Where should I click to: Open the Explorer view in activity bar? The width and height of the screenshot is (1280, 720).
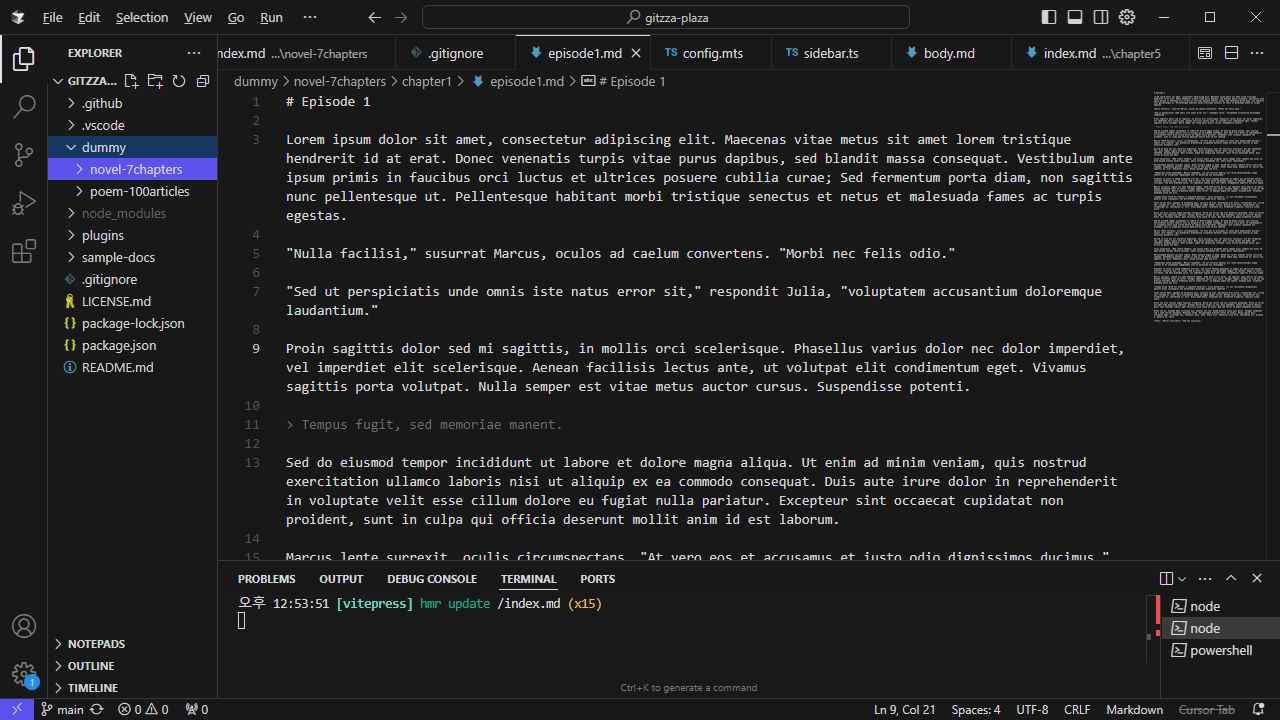(23, 59)
